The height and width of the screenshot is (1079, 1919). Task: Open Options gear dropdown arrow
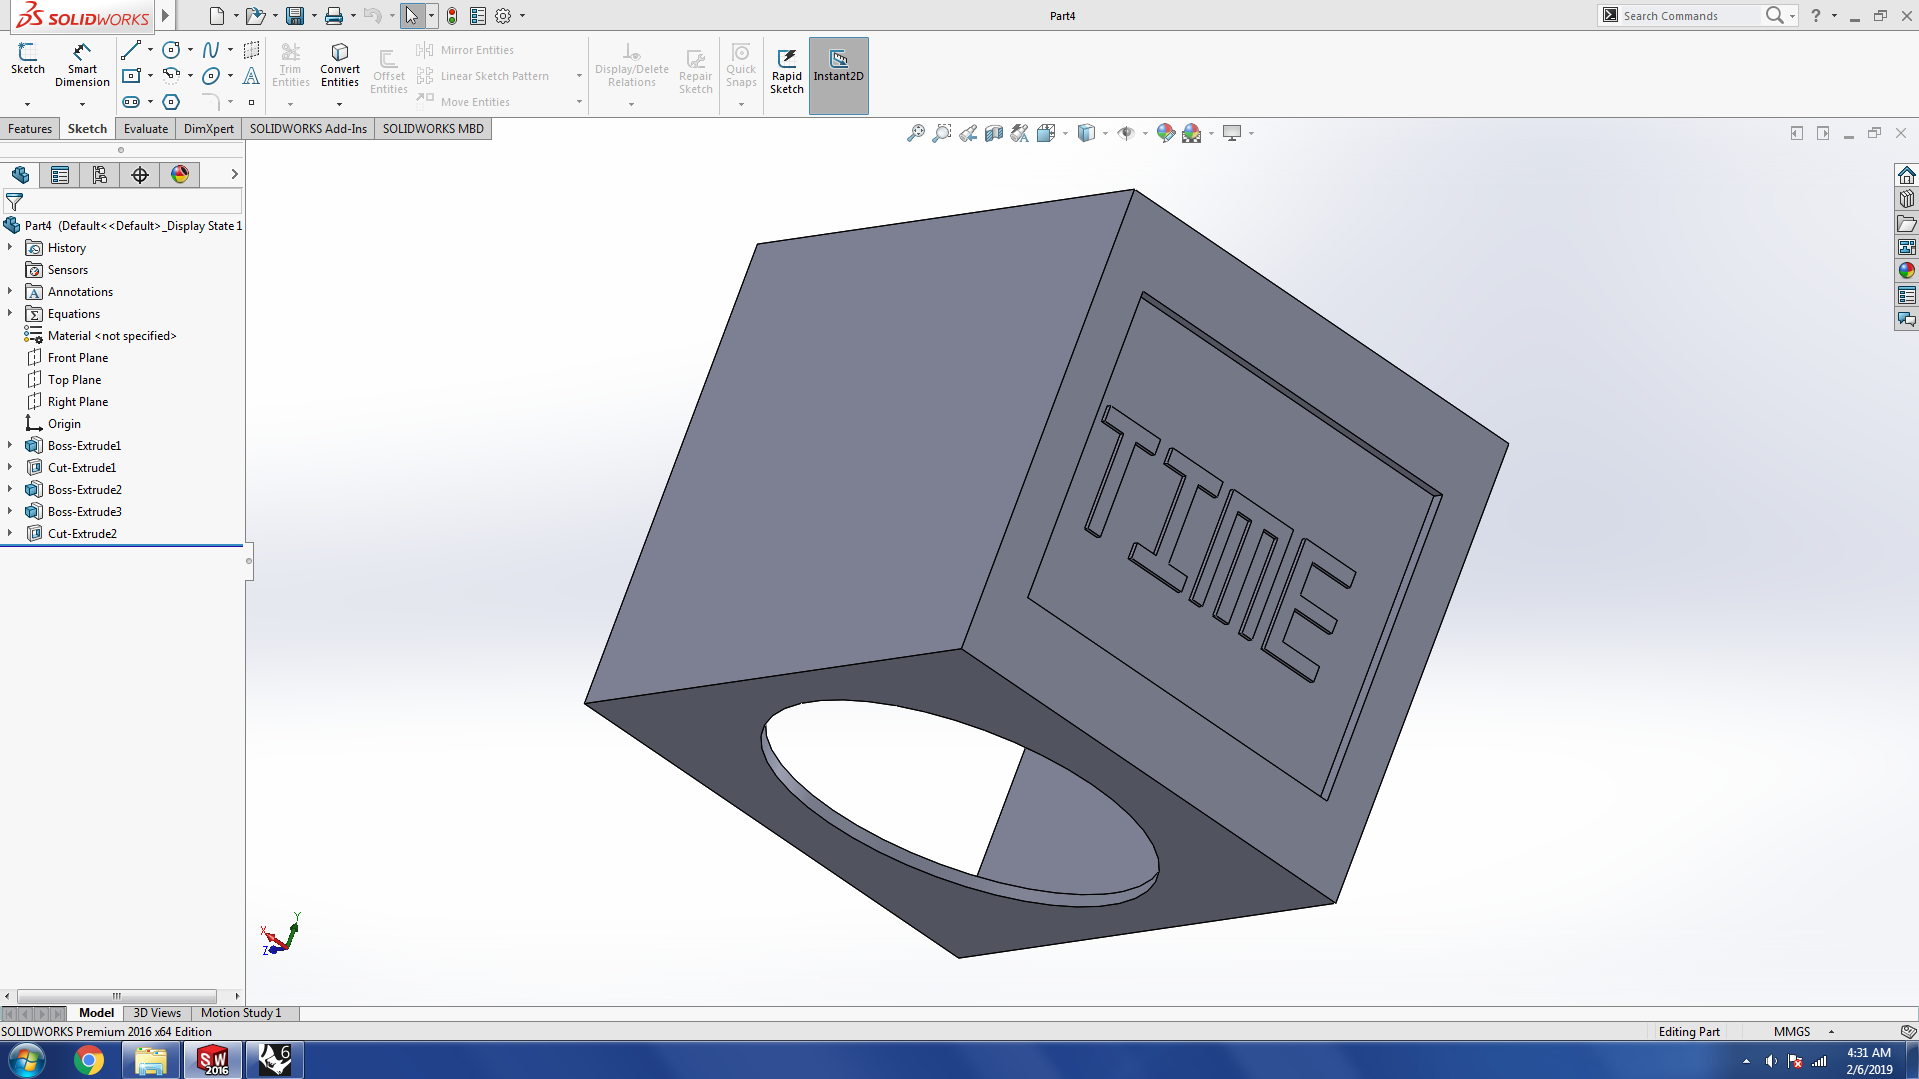[522, 16]
